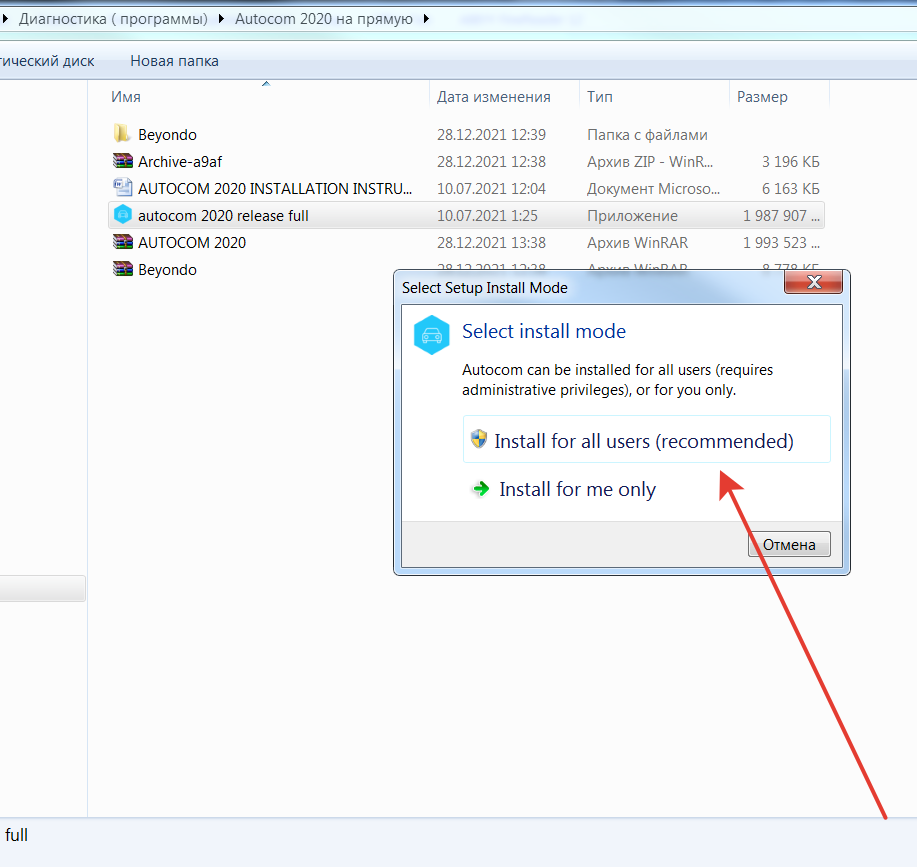Select the Beyondo archive name in the last row
The height and width of the screenshot is (867, 917).
[x=167, y=270]
